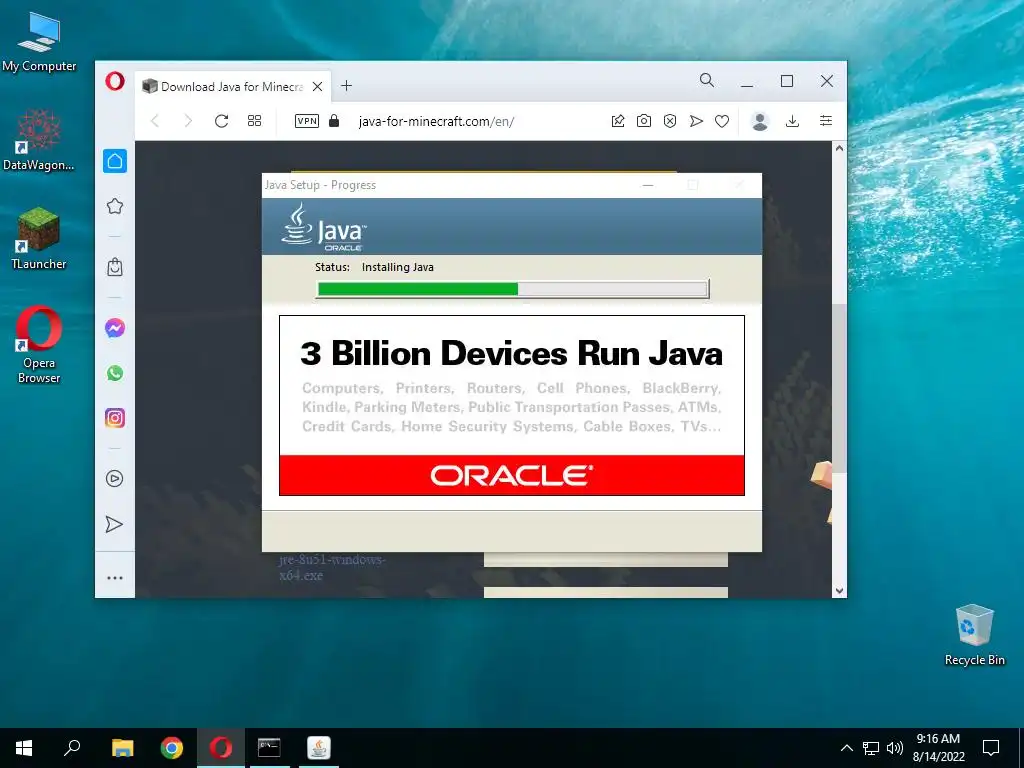Click the Home icon in Opera sidebar
The image size is (1024, 768).
[115, 161]
